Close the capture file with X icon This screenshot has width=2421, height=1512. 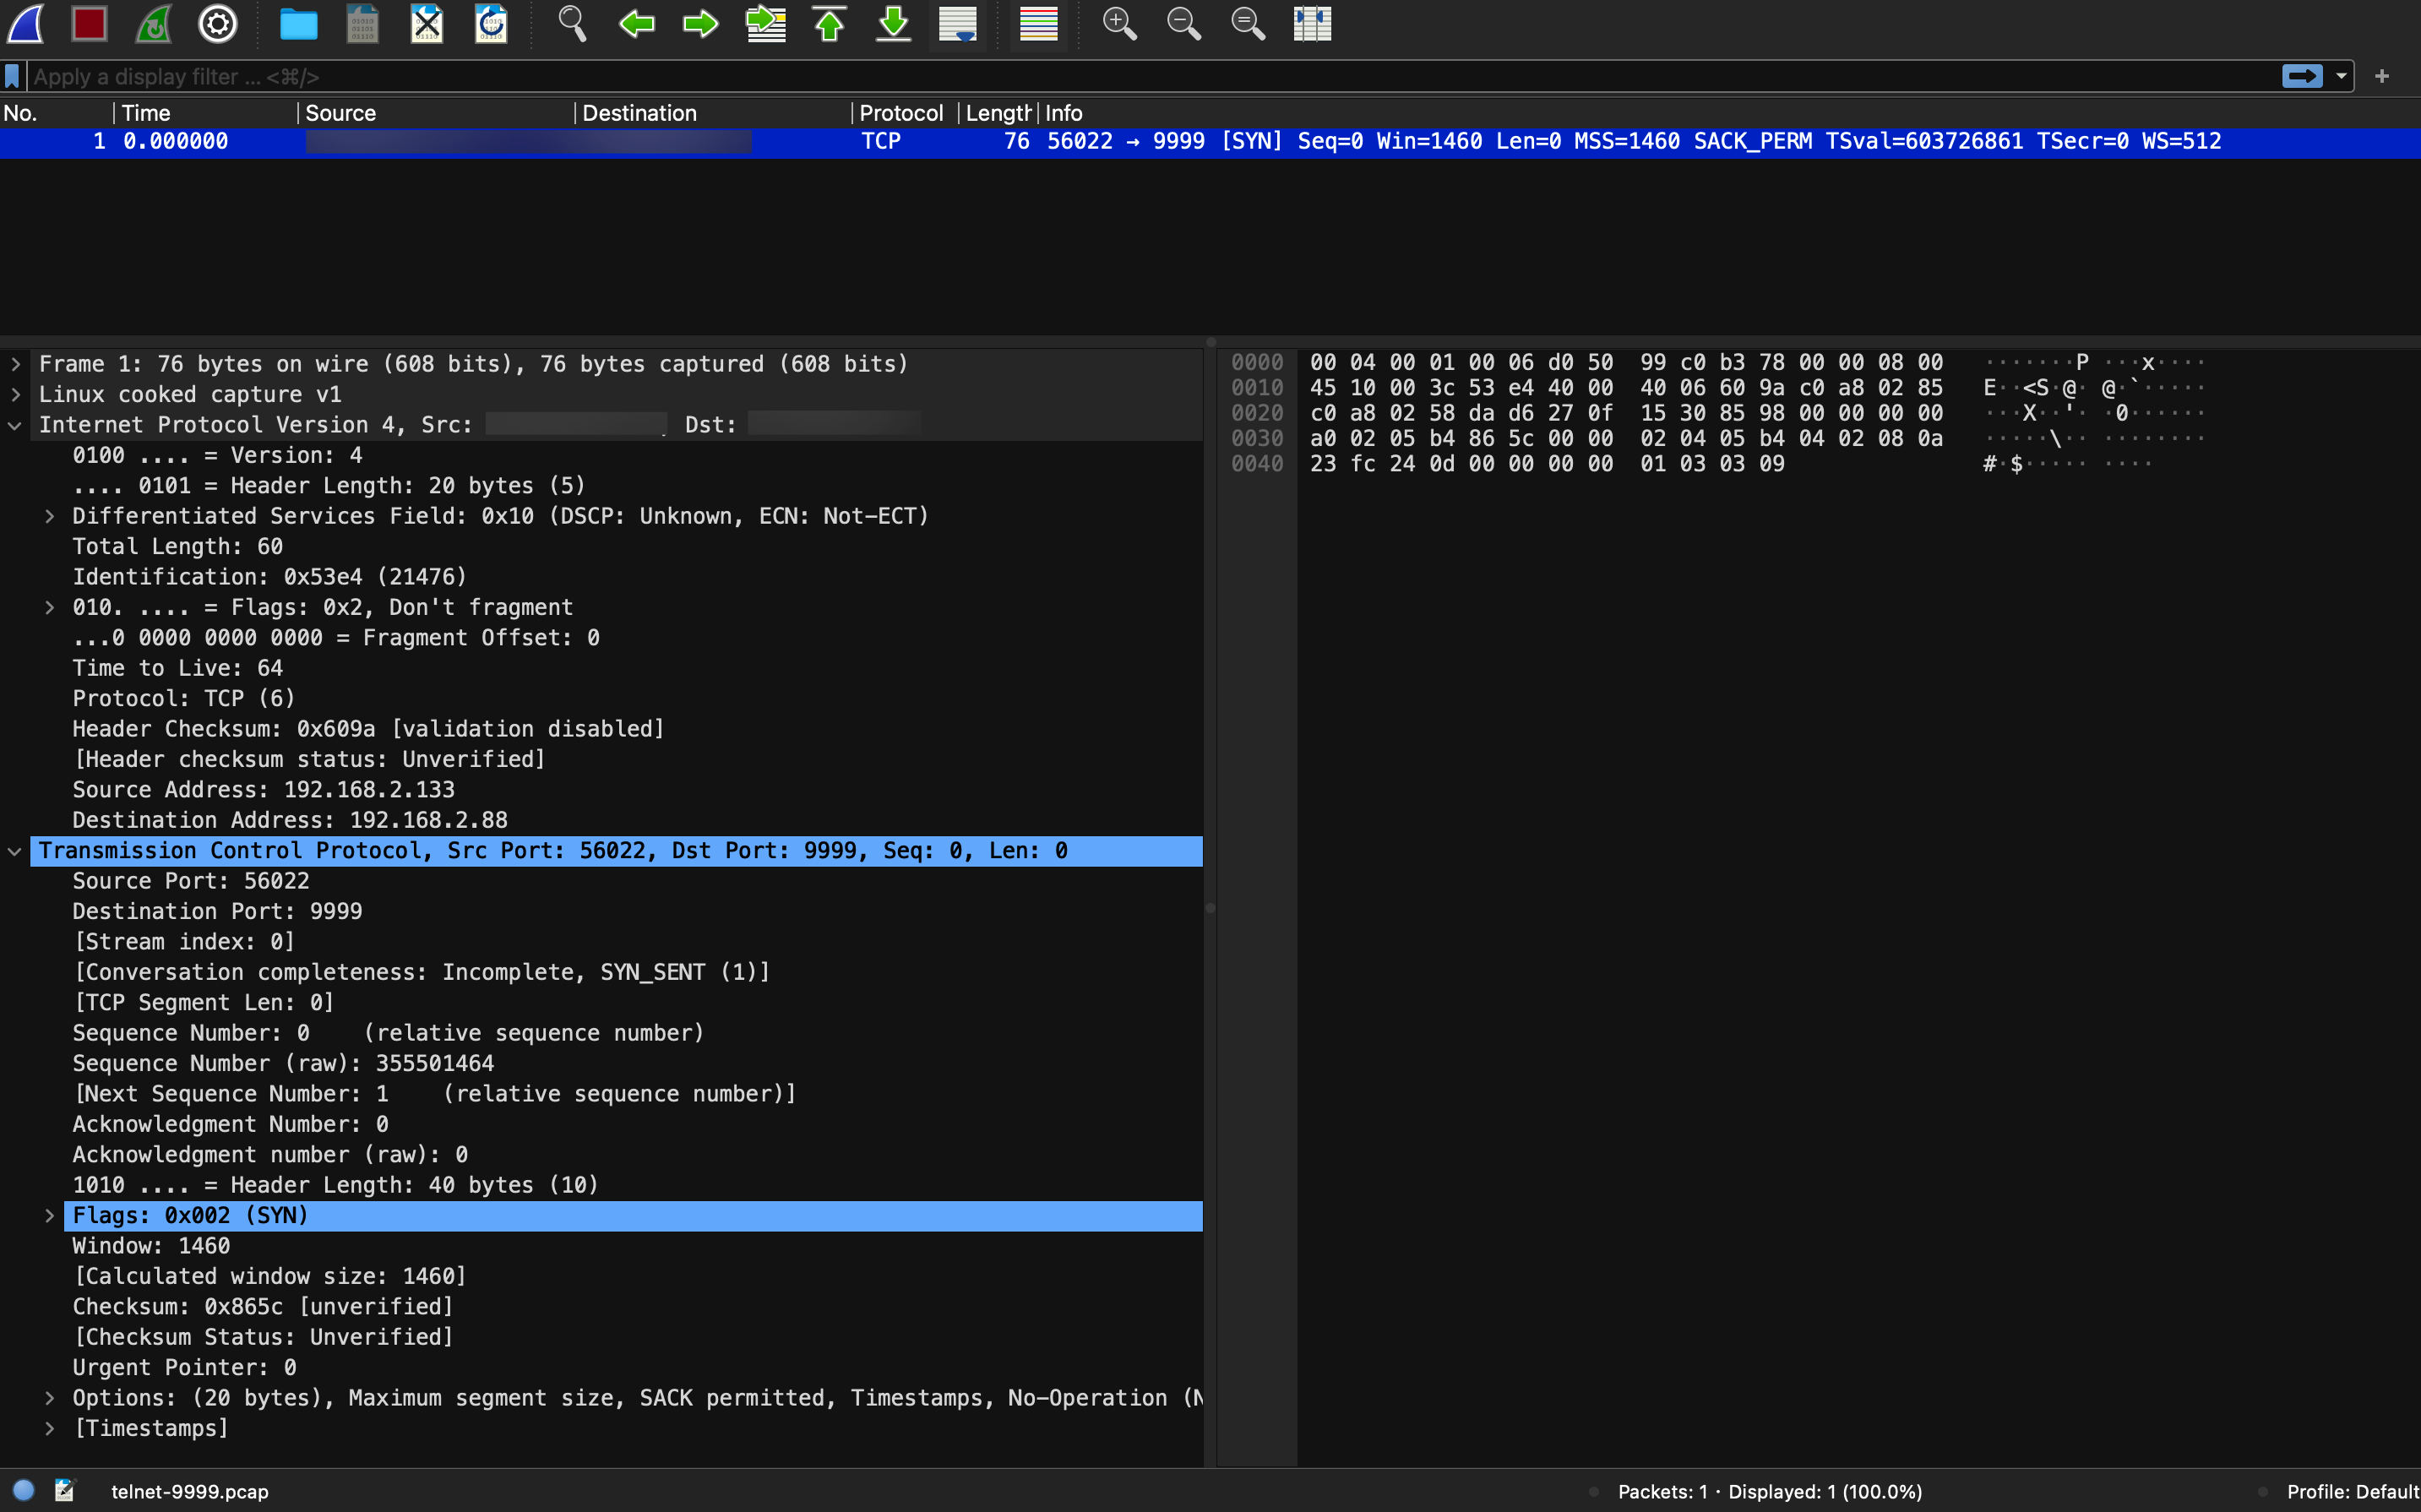point(427,23)
